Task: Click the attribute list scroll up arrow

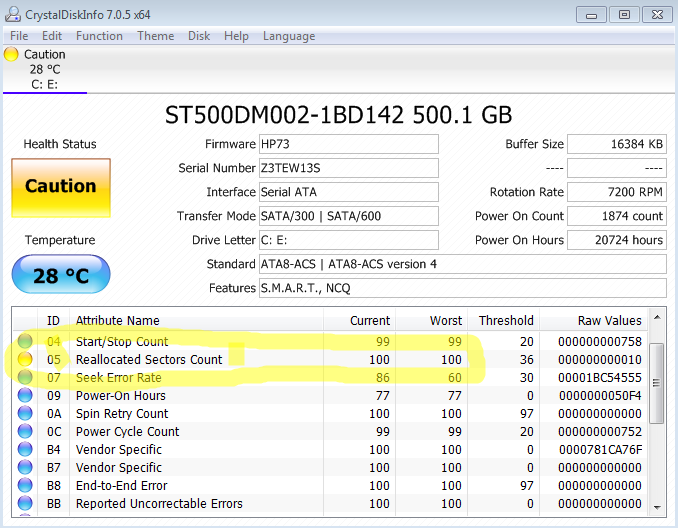Action: 657,317
